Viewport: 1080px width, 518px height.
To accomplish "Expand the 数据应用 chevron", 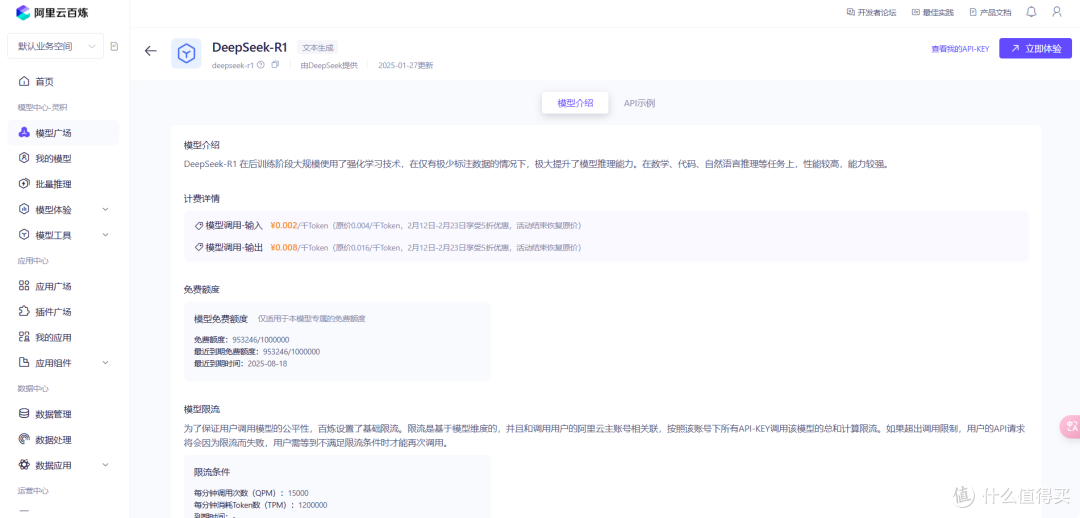I will [x=105, y=465].
